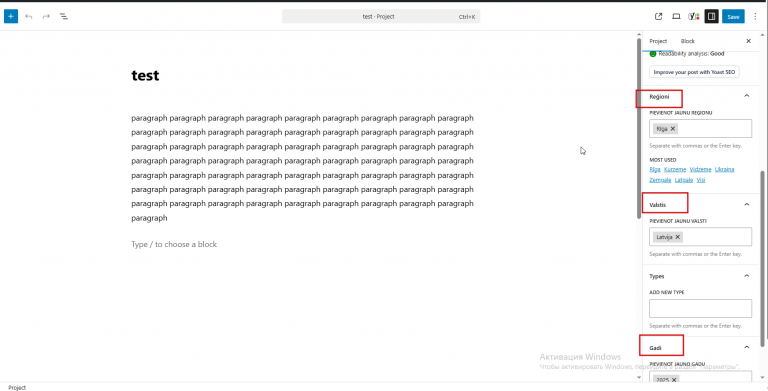Click Improve your post with Yoast SEO

tap(695, 72)
